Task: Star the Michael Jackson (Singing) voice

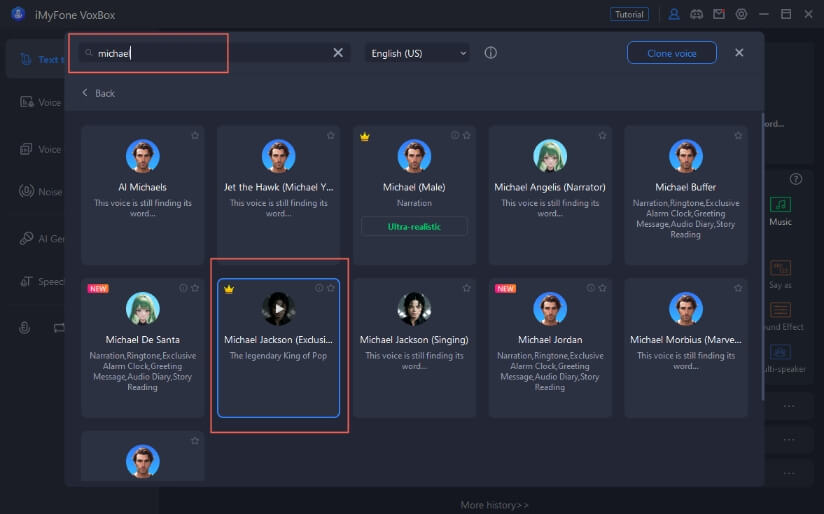Action: pyautogui.click(x=467, y=288)
